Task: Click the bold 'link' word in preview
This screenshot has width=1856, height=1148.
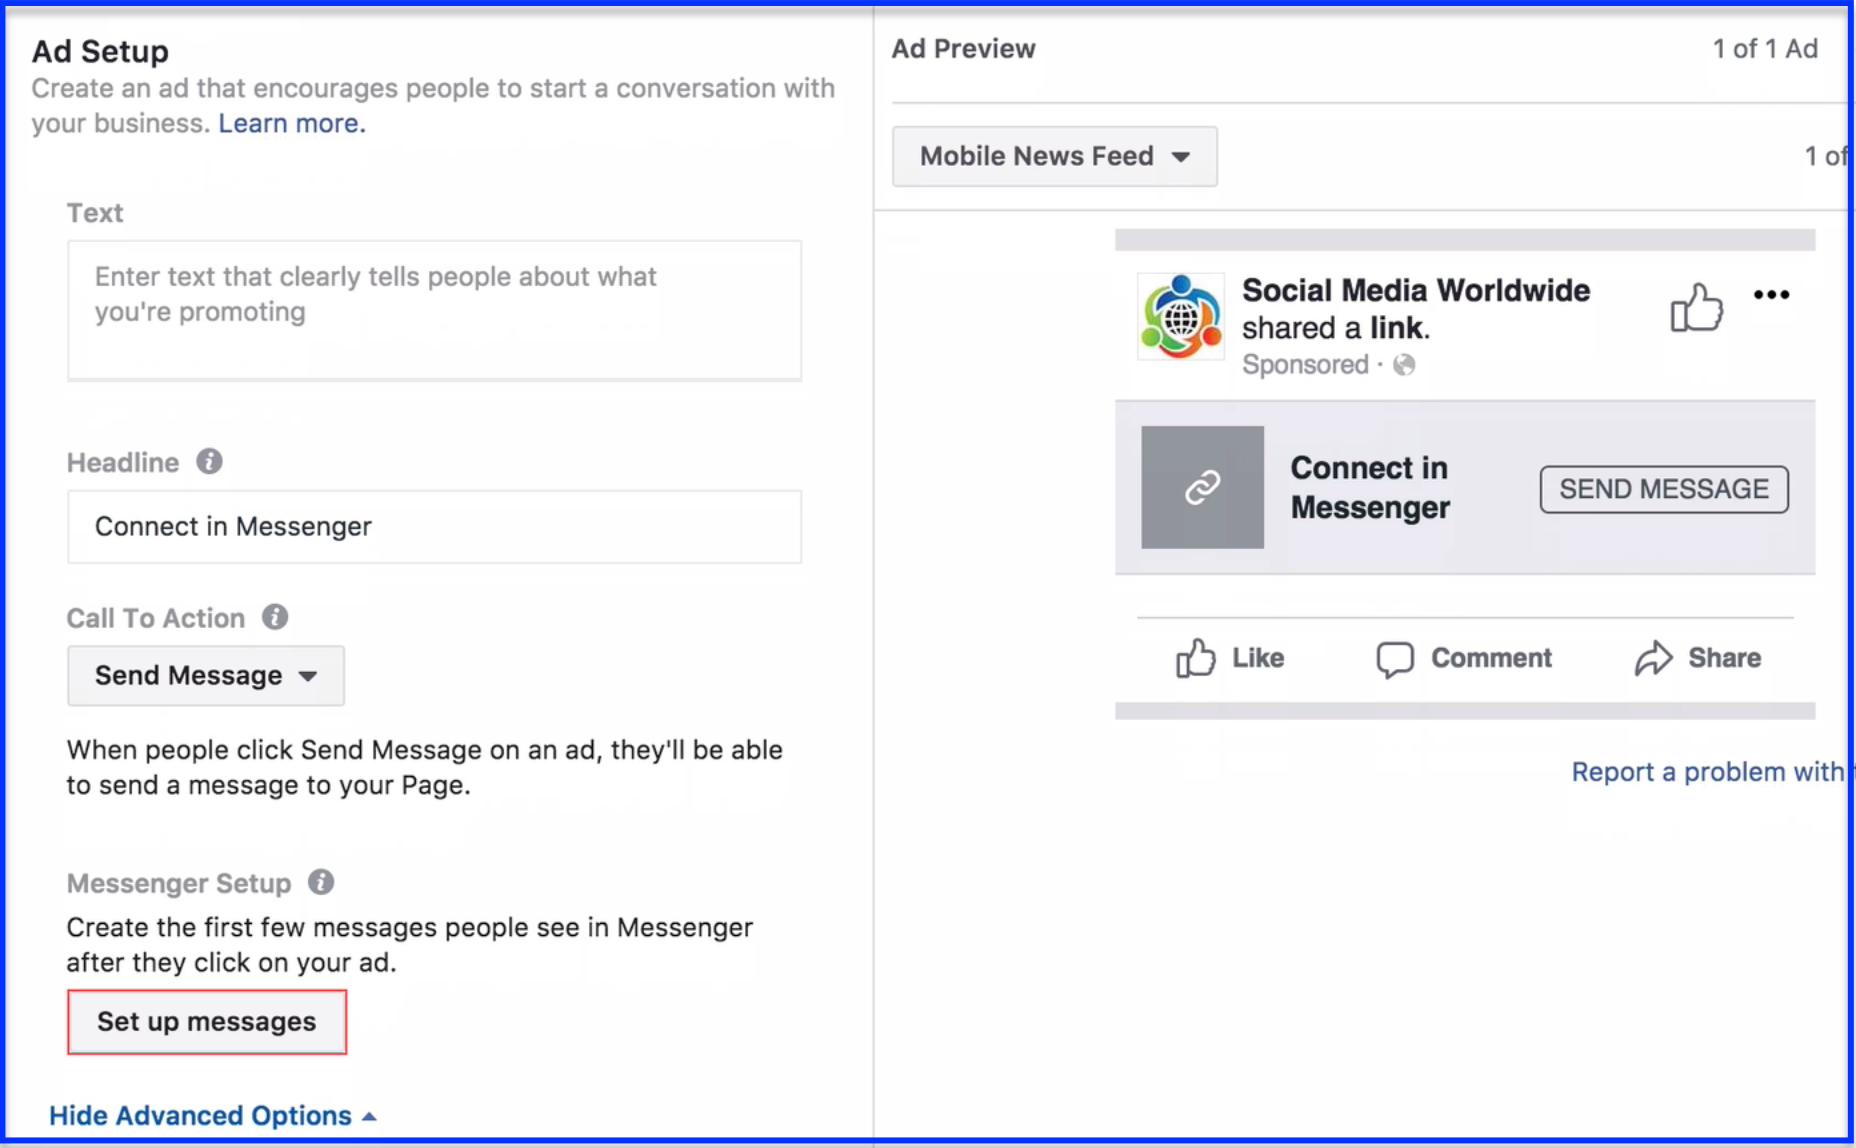Action: click(x=1396, y=328)
